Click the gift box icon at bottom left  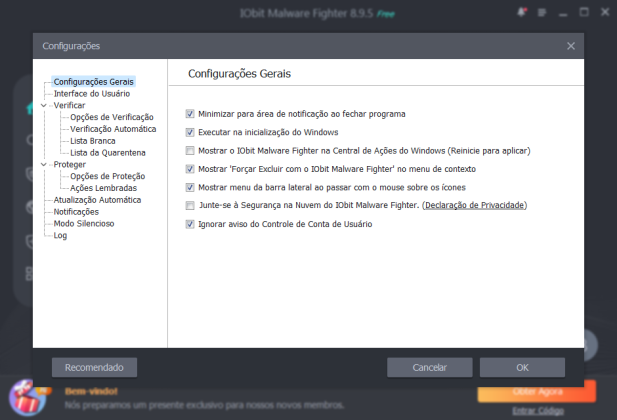(x=26, y=398)
